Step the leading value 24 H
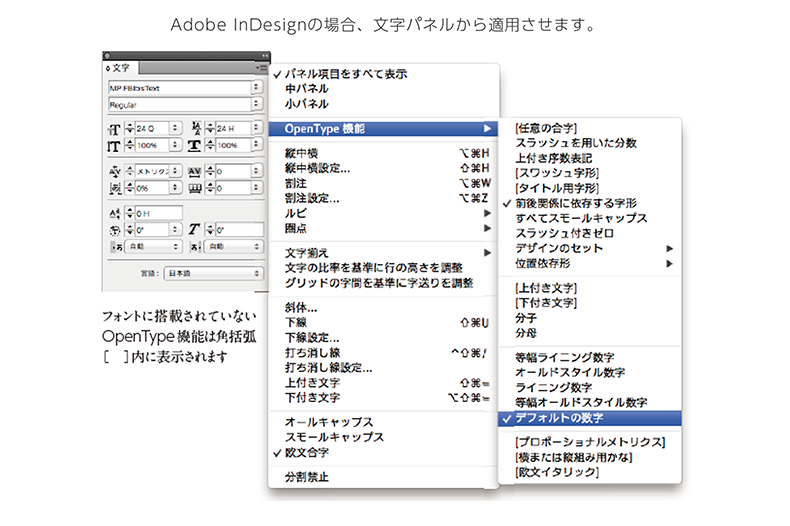 point(211,128)
